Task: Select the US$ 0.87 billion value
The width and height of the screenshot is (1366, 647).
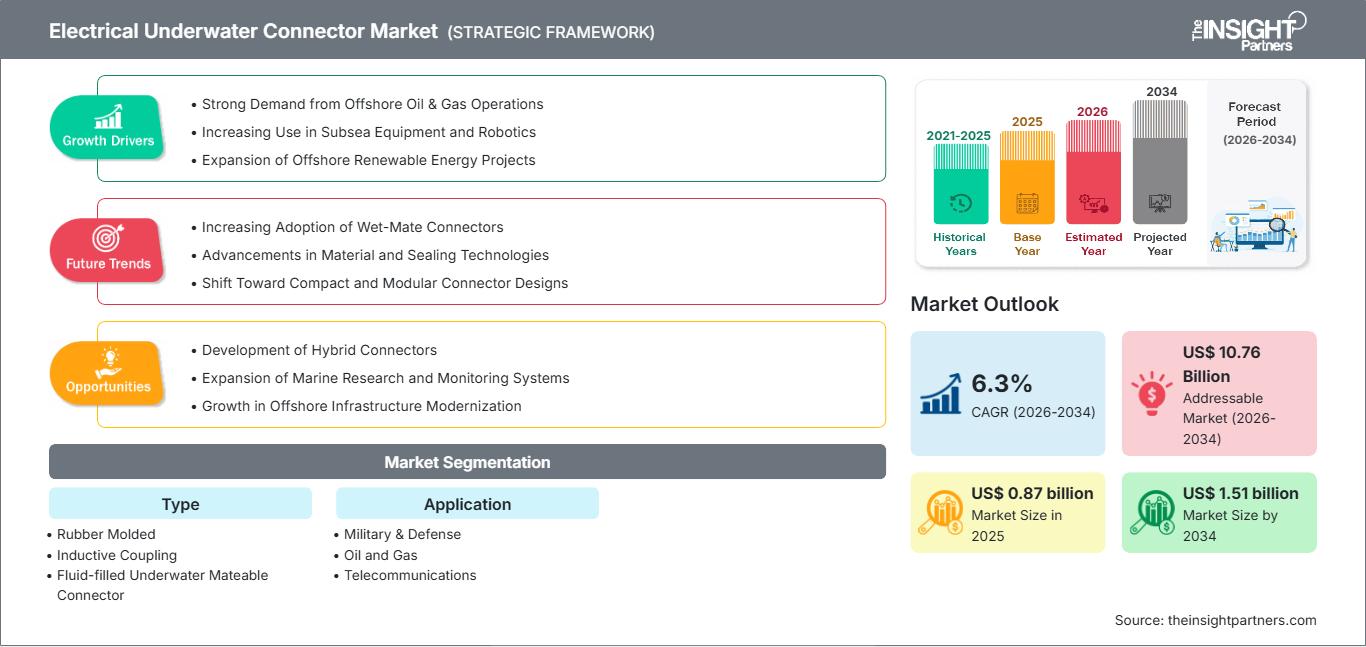Action: [1032, 493]
